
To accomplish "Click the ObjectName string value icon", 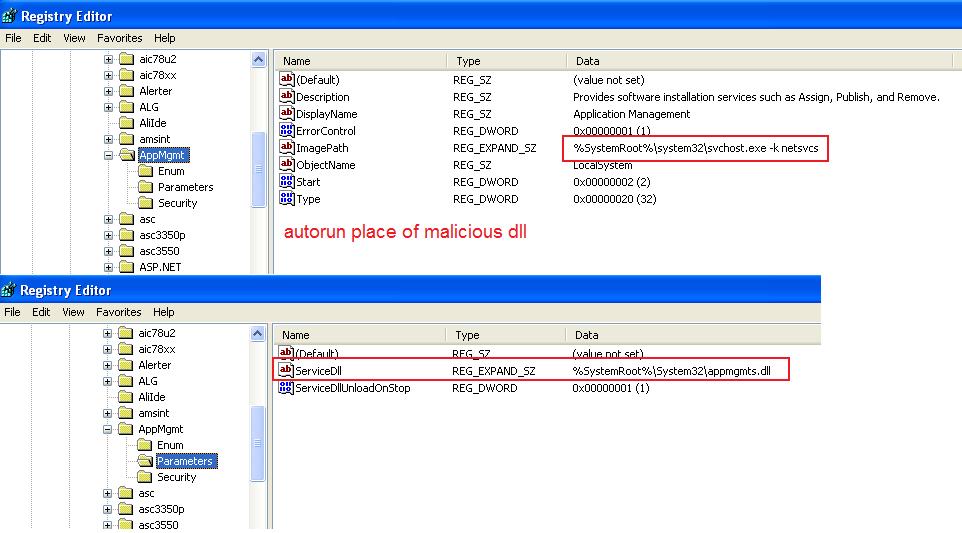I will tap(287, 164).
